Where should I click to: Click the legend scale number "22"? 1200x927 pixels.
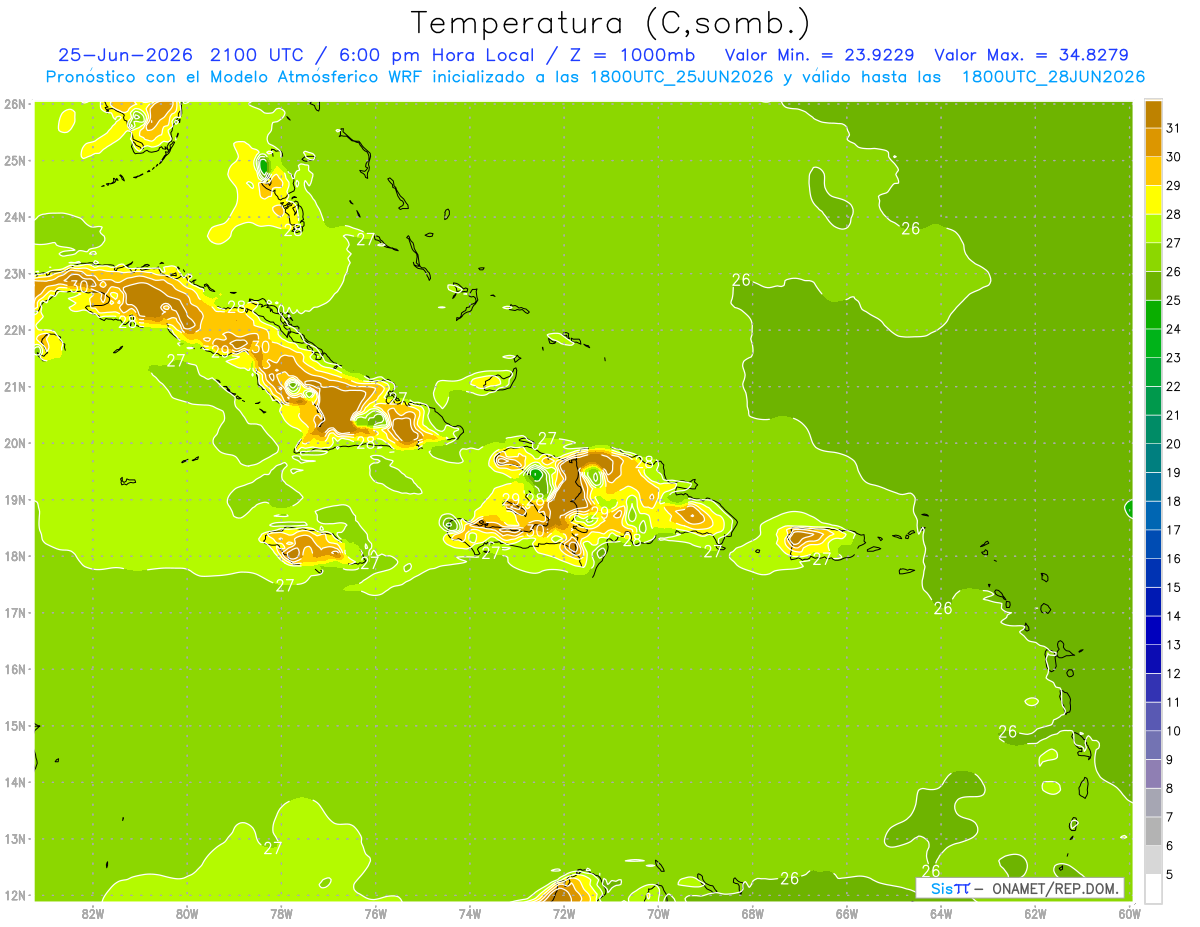pos(1174,387)
